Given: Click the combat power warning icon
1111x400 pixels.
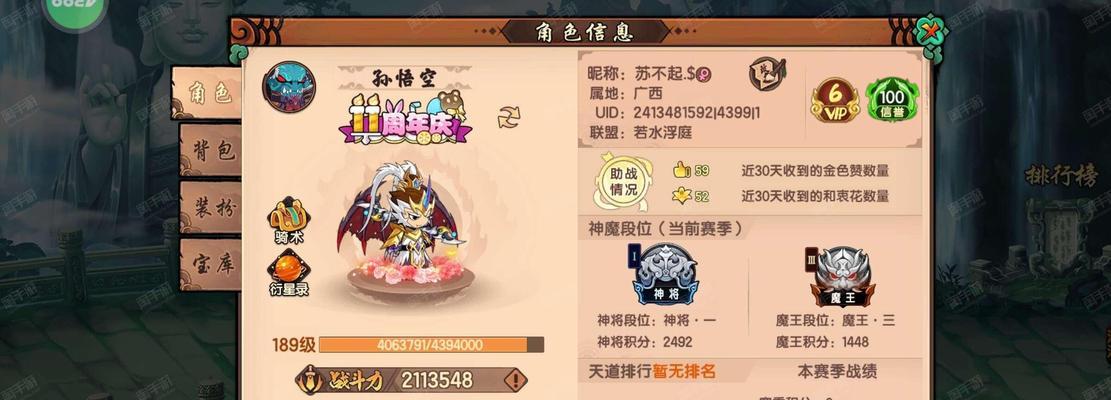Looking at the screenshot, I should pos(516,381).
